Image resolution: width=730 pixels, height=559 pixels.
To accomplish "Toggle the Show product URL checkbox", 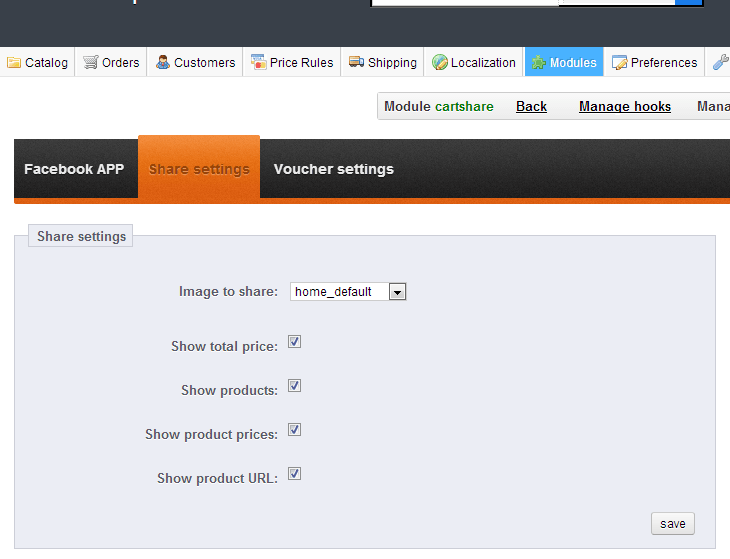I will pos(294,474).
